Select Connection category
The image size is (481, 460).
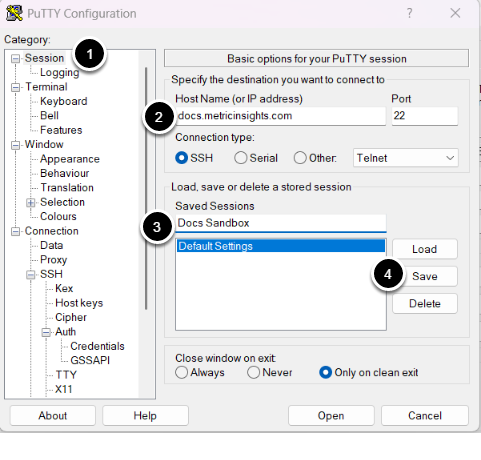pos(52,231)
